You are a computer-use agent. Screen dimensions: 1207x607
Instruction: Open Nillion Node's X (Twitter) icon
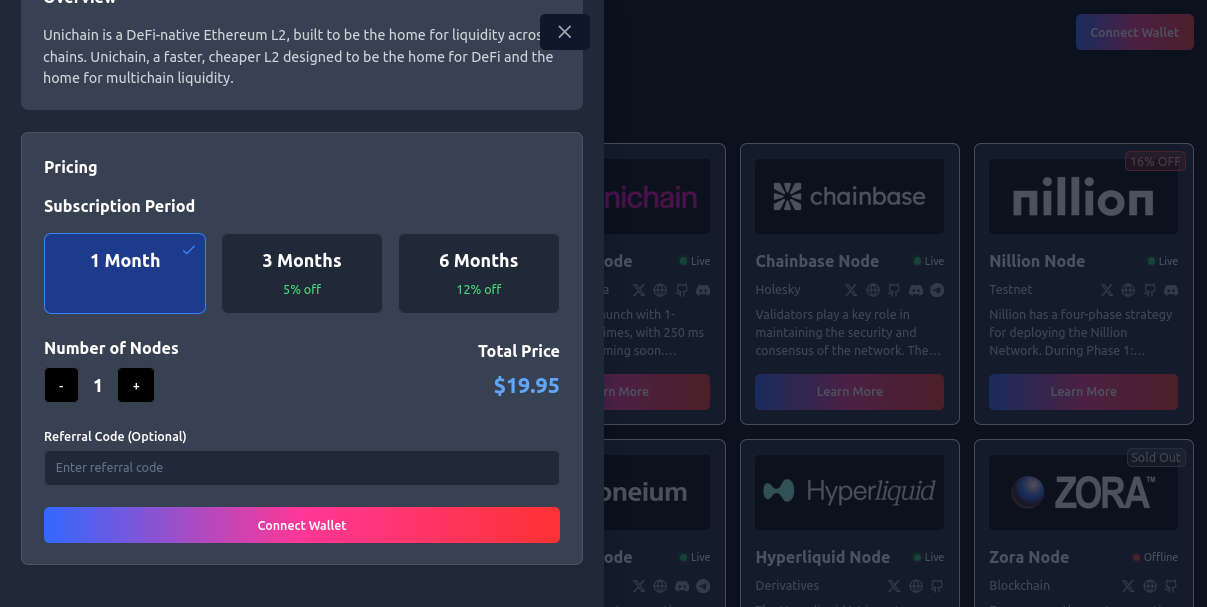pyautogui.click(x=1107, y=290)
